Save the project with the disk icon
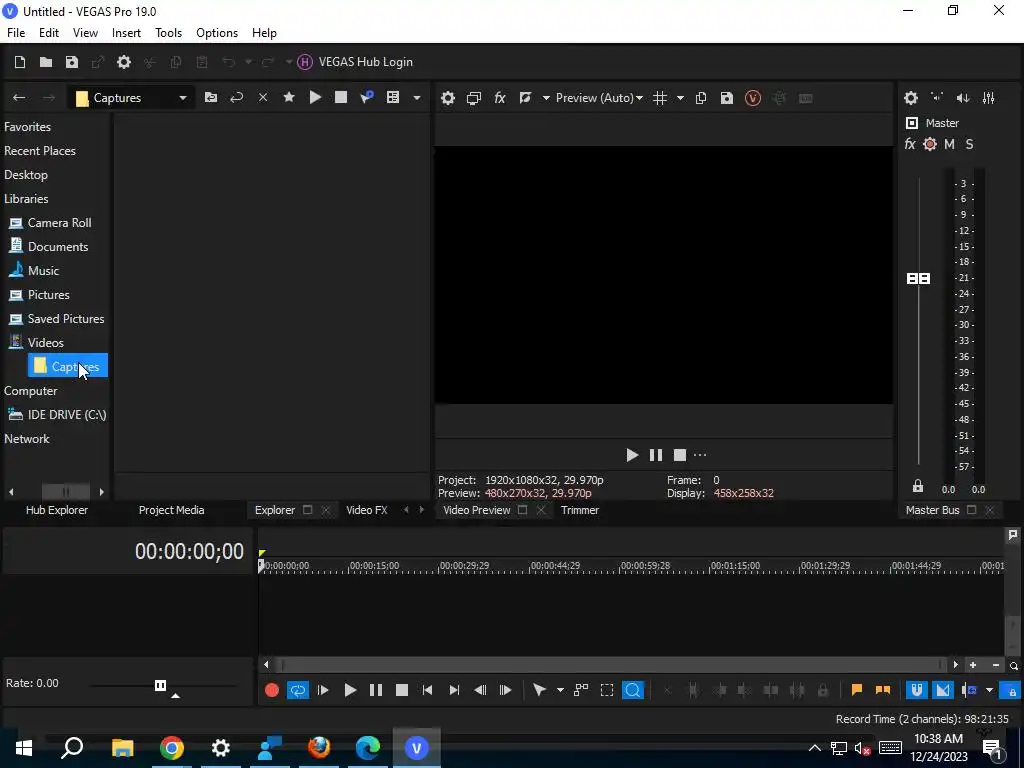The height and width of the screenshot is (768, 1024). 72,62
